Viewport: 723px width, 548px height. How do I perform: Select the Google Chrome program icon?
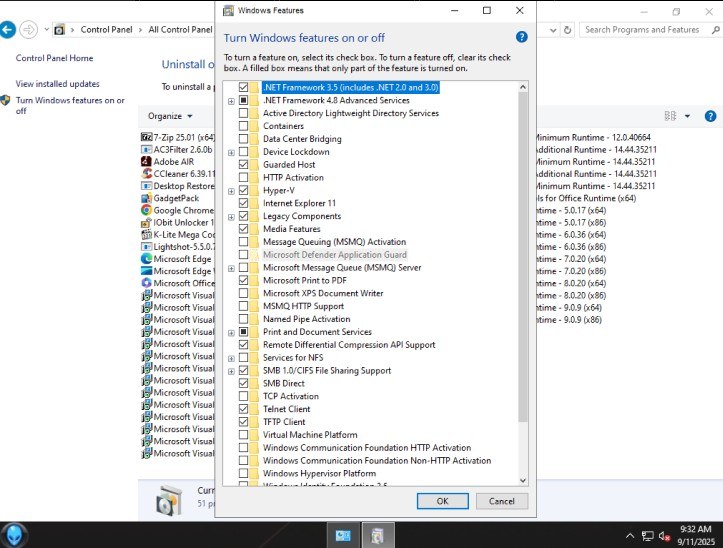tap(146, 210)
